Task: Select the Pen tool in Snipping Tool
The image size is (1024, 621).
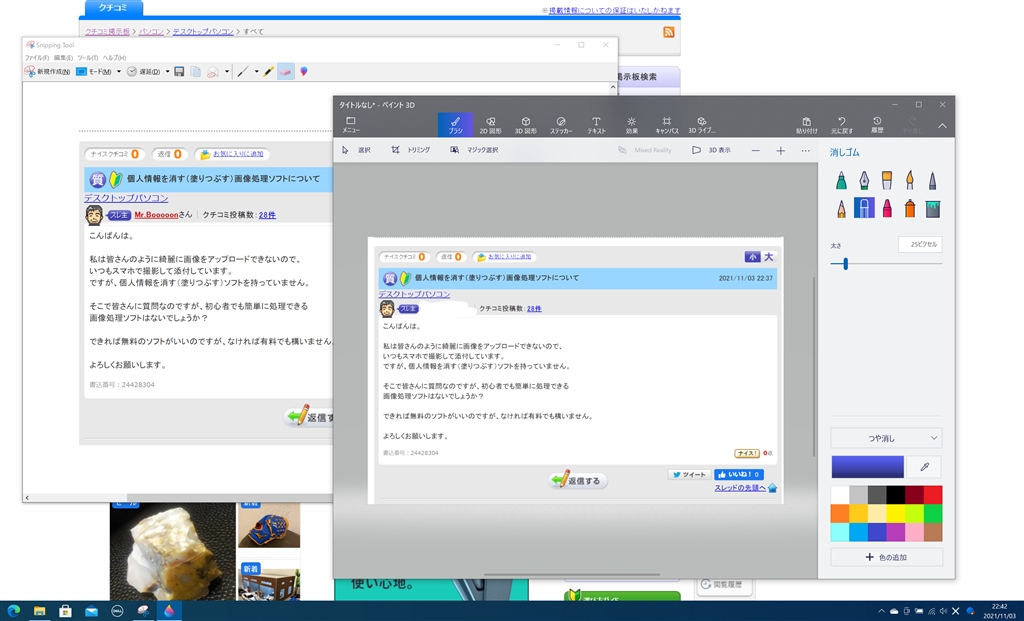Action: (x=242, y=72)
